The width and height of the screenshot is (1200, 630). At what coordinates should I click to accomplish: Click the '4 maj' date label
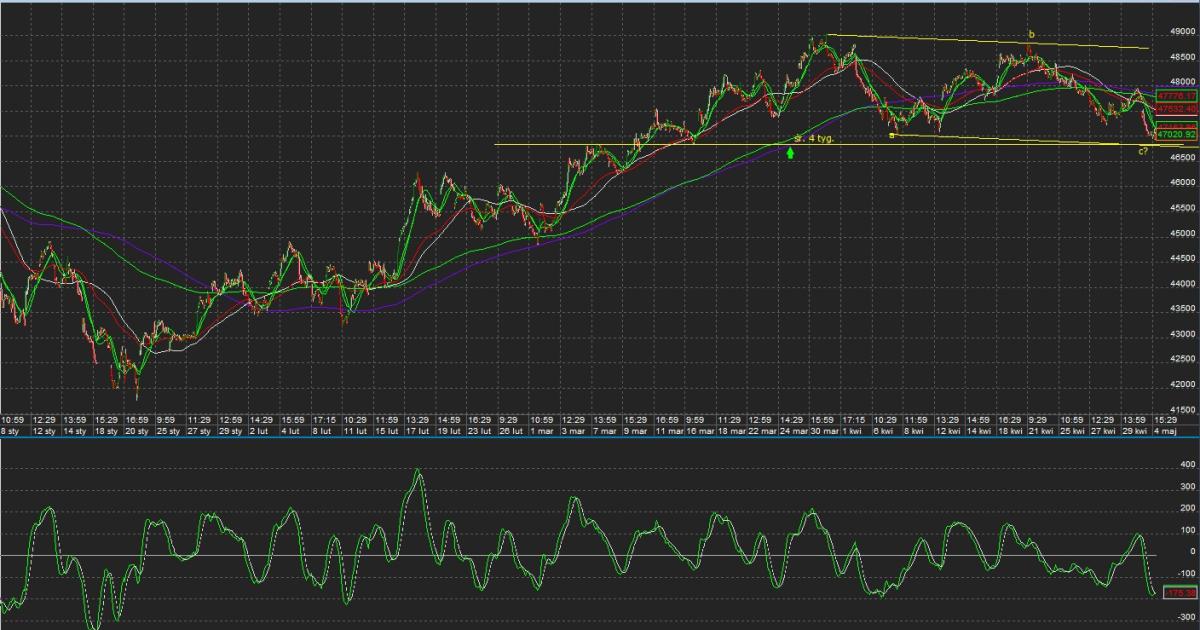[1168, 430]
